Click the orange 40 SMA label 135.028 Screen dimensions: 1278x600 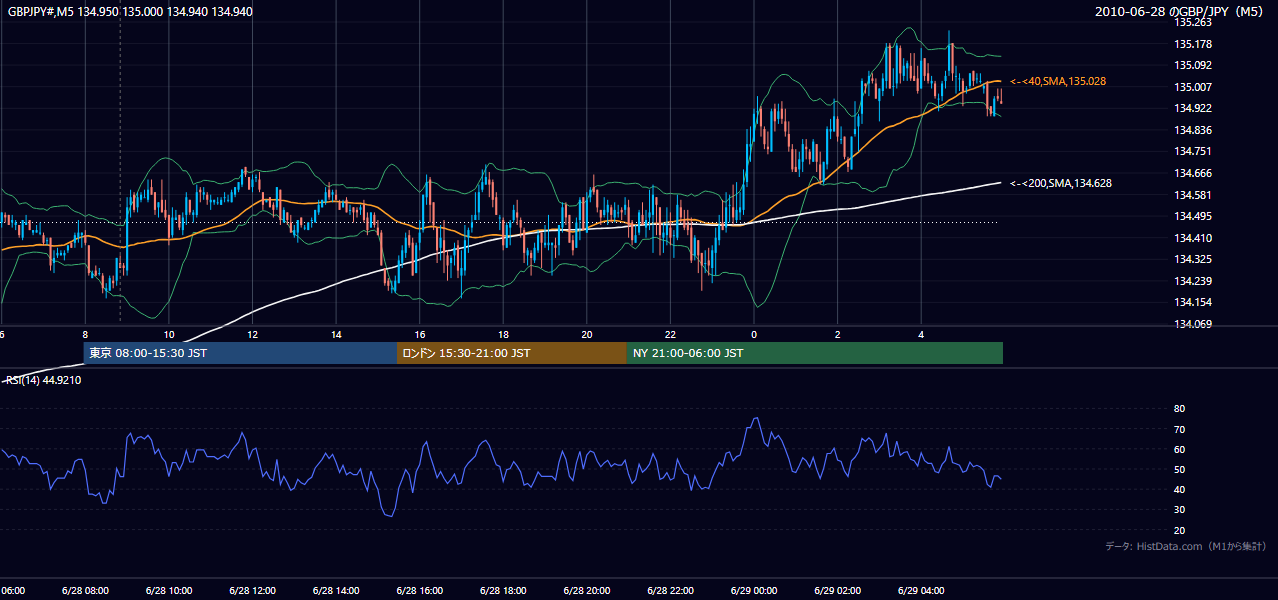tap(1058, 81)
